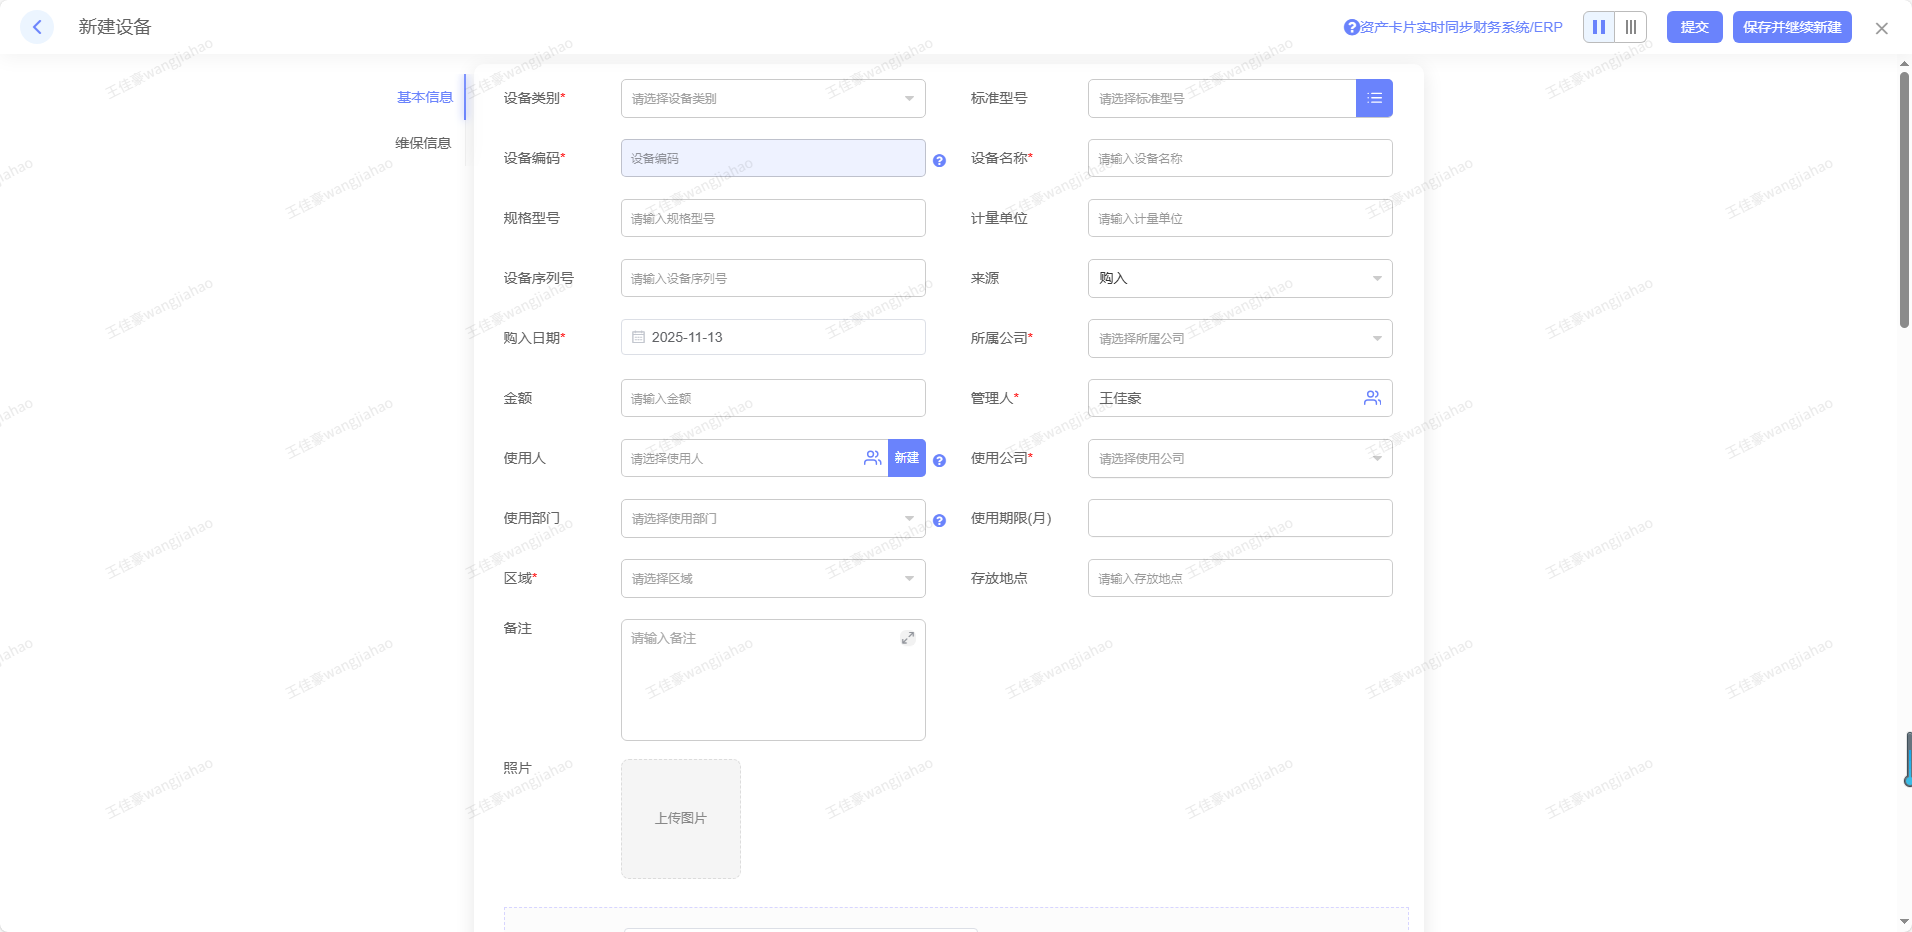This screenshot has width=1912, height=932.
Task: Click the help icon beside 使用部门
Action: 939,520
